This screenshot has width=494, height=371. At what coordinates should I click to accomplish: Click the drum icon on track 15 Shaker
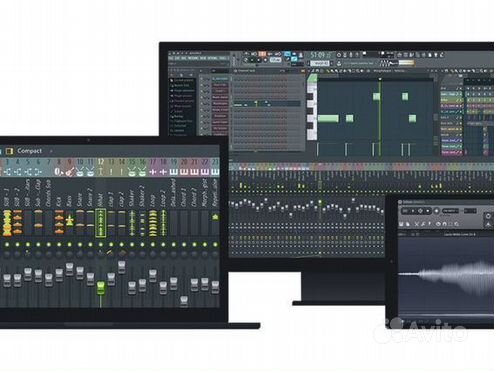132,172
